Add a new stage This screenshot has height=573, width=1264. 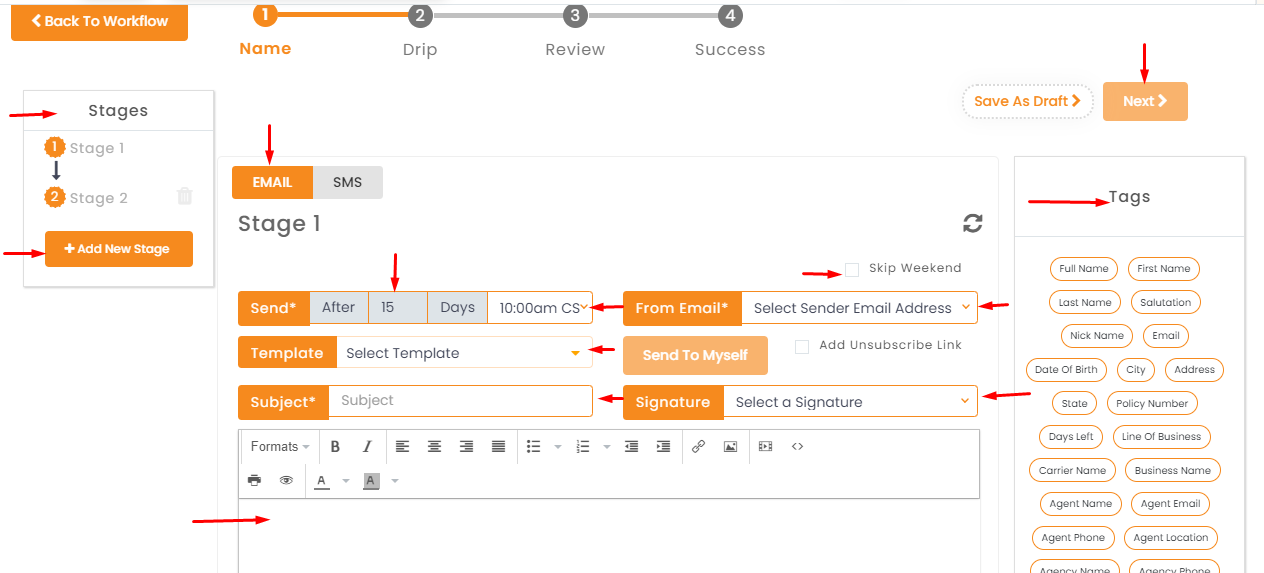(x=119, y=249)
